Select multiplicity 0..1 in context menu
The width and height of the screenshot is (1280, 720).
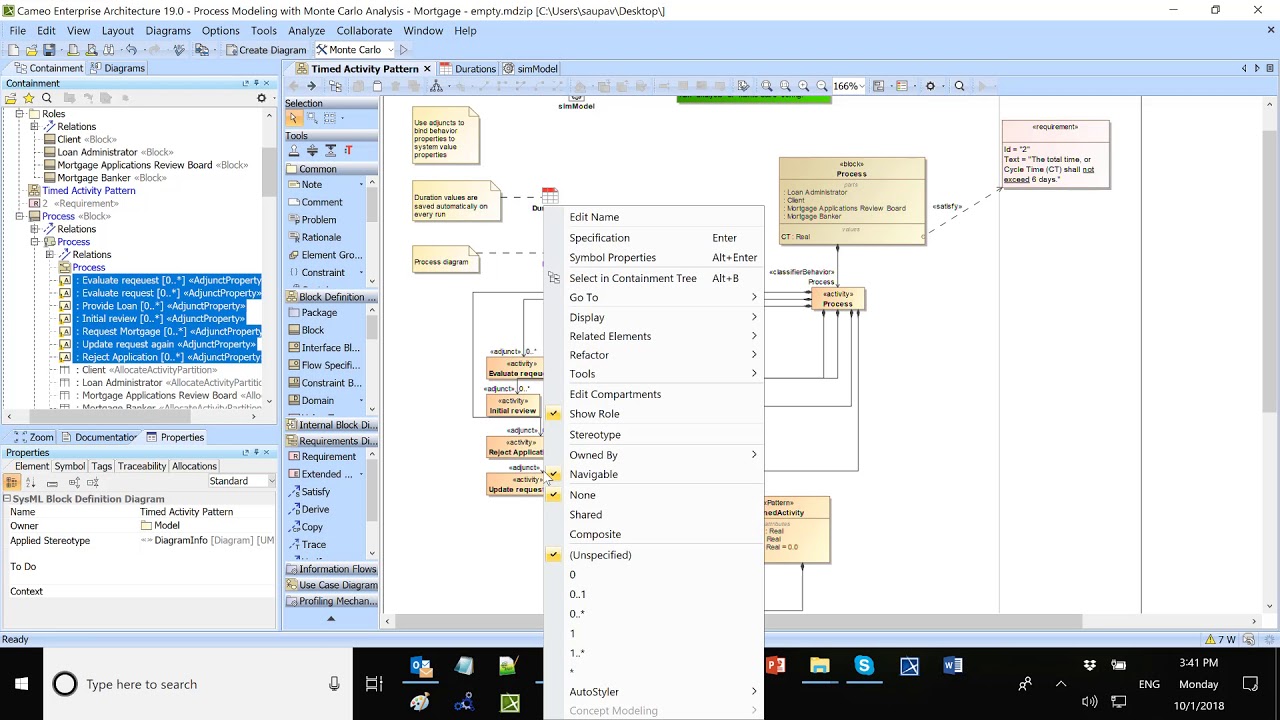(654, 594)
